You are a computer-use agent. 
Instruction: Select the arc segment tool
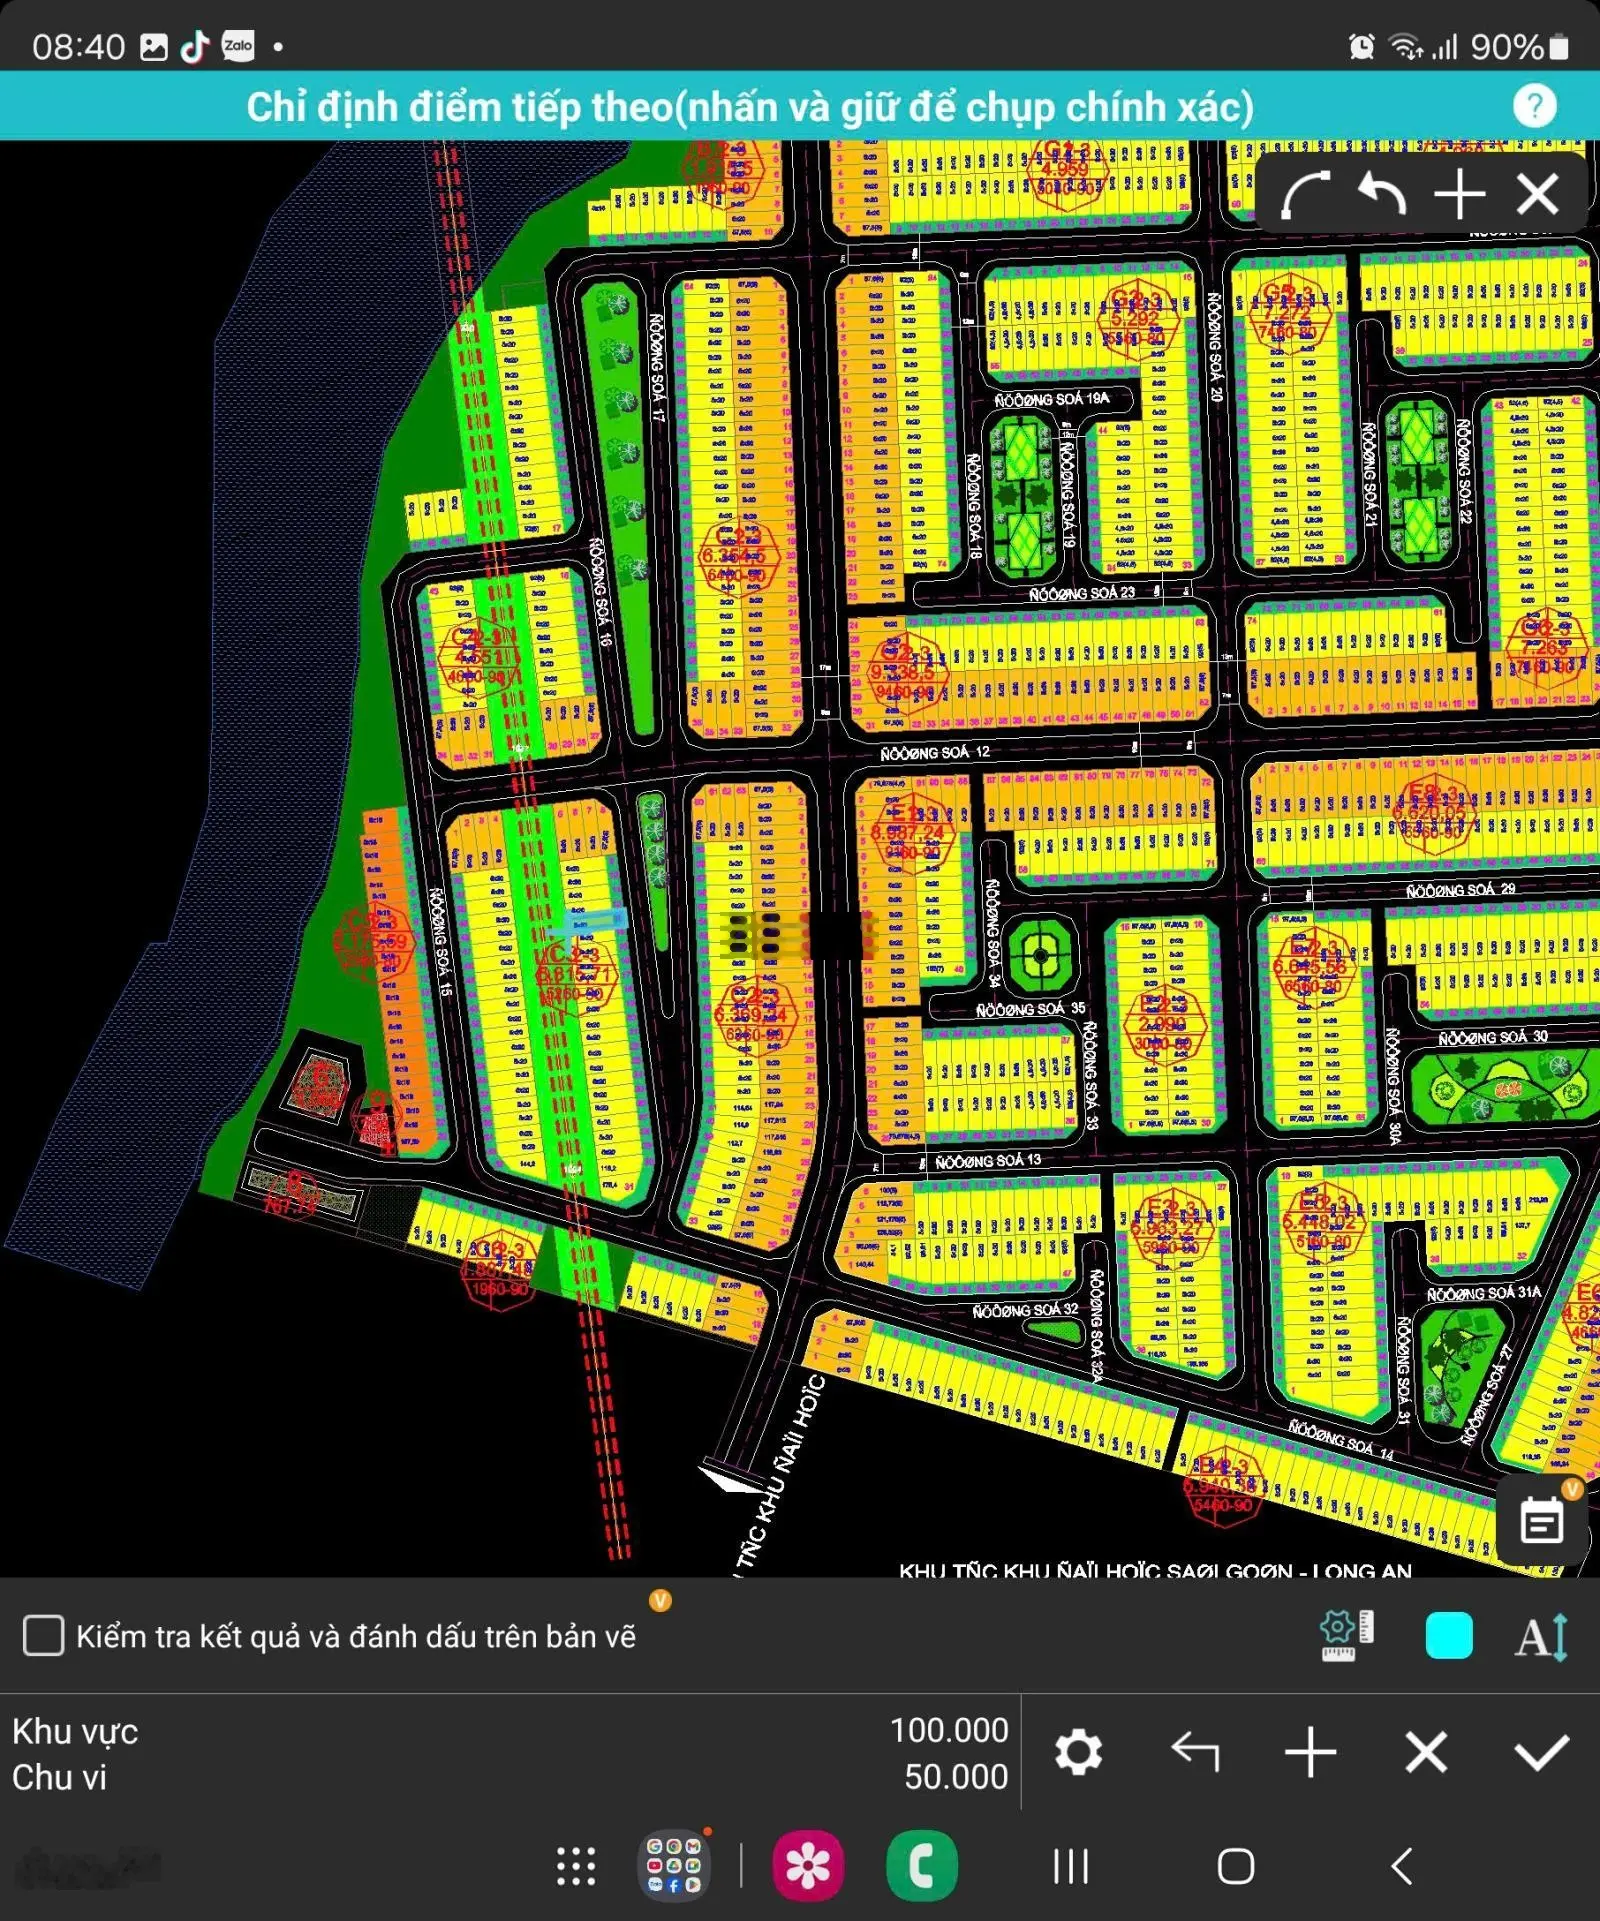coord(1306,194)
